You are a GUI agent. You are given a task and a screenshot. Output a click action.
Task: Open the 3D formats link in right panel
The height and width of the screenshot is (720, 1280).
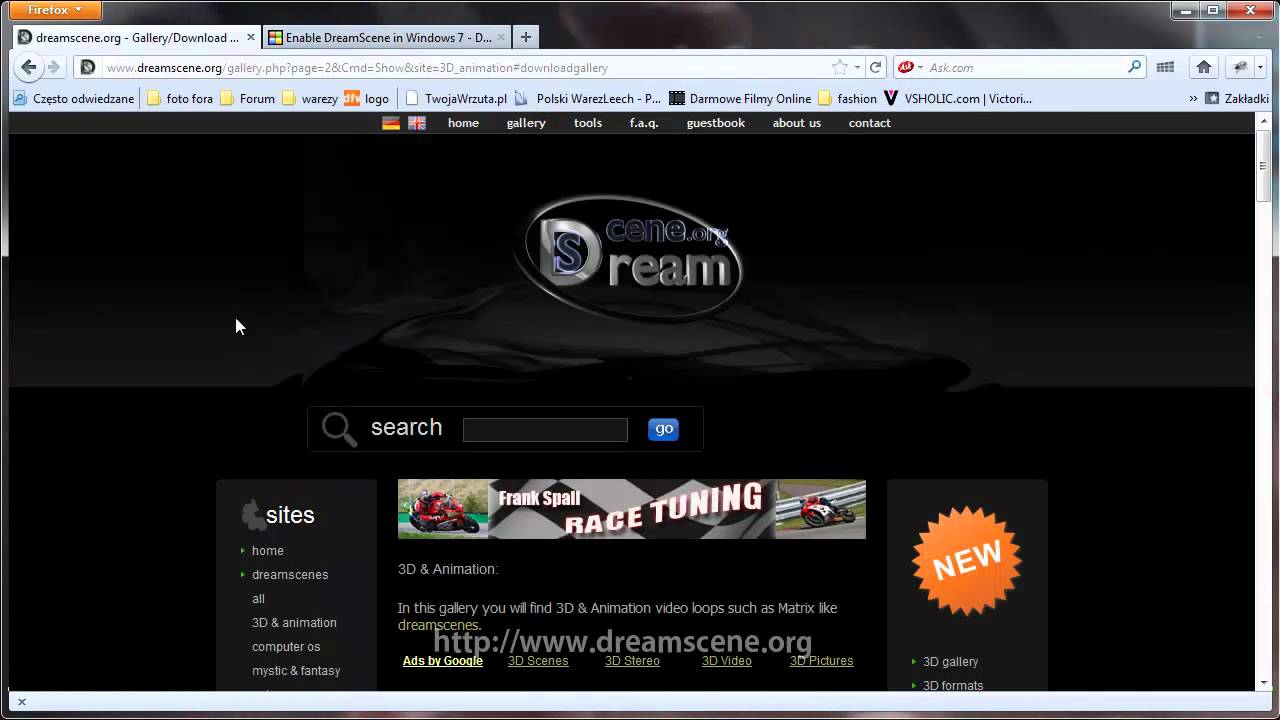953,686
